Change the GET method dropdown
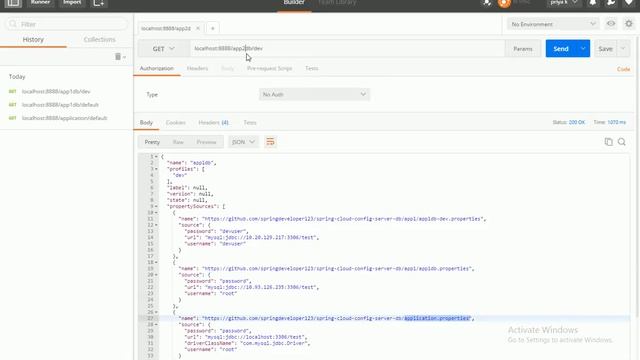 [x=163, y=49]
